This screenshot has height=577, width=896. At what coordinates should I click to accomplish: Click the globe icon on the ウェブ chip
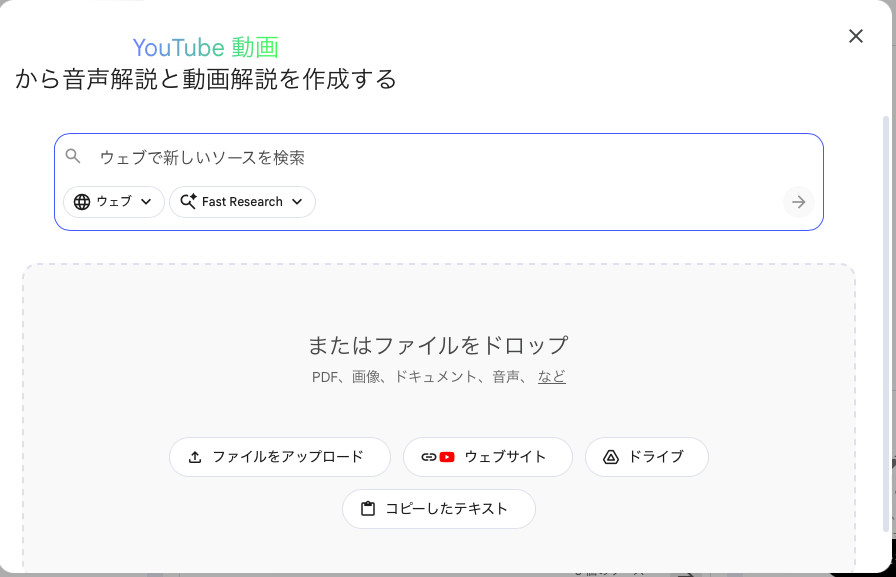(82, 202)
